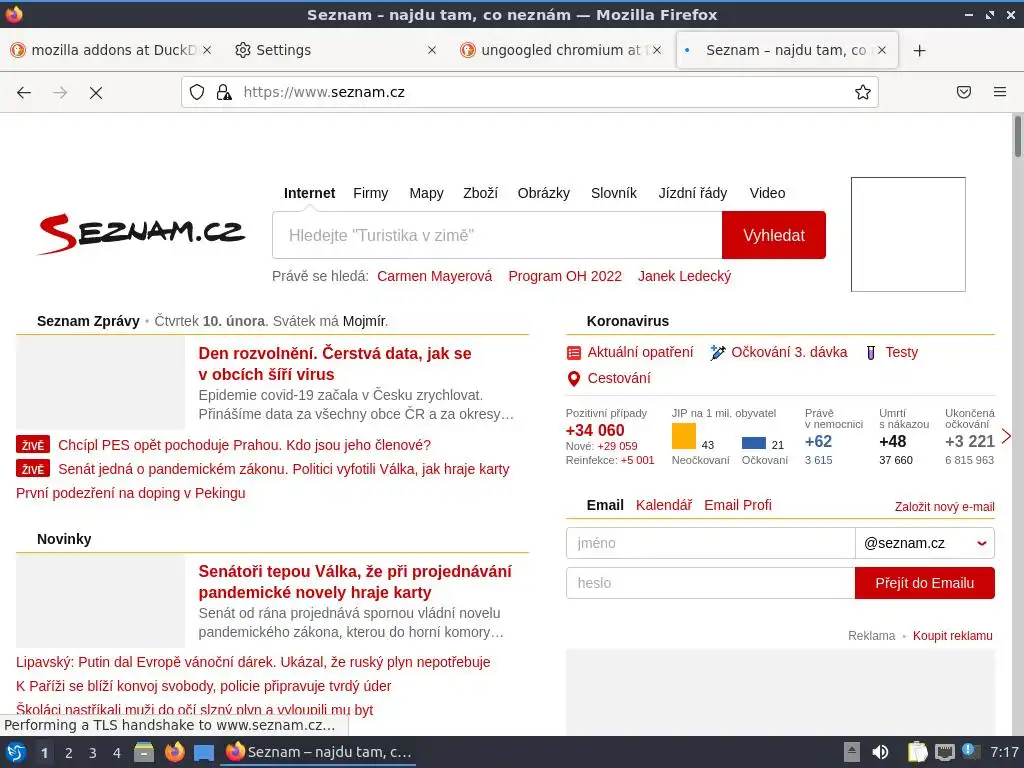Close the ungoogled chromium tab

point(657,50)
